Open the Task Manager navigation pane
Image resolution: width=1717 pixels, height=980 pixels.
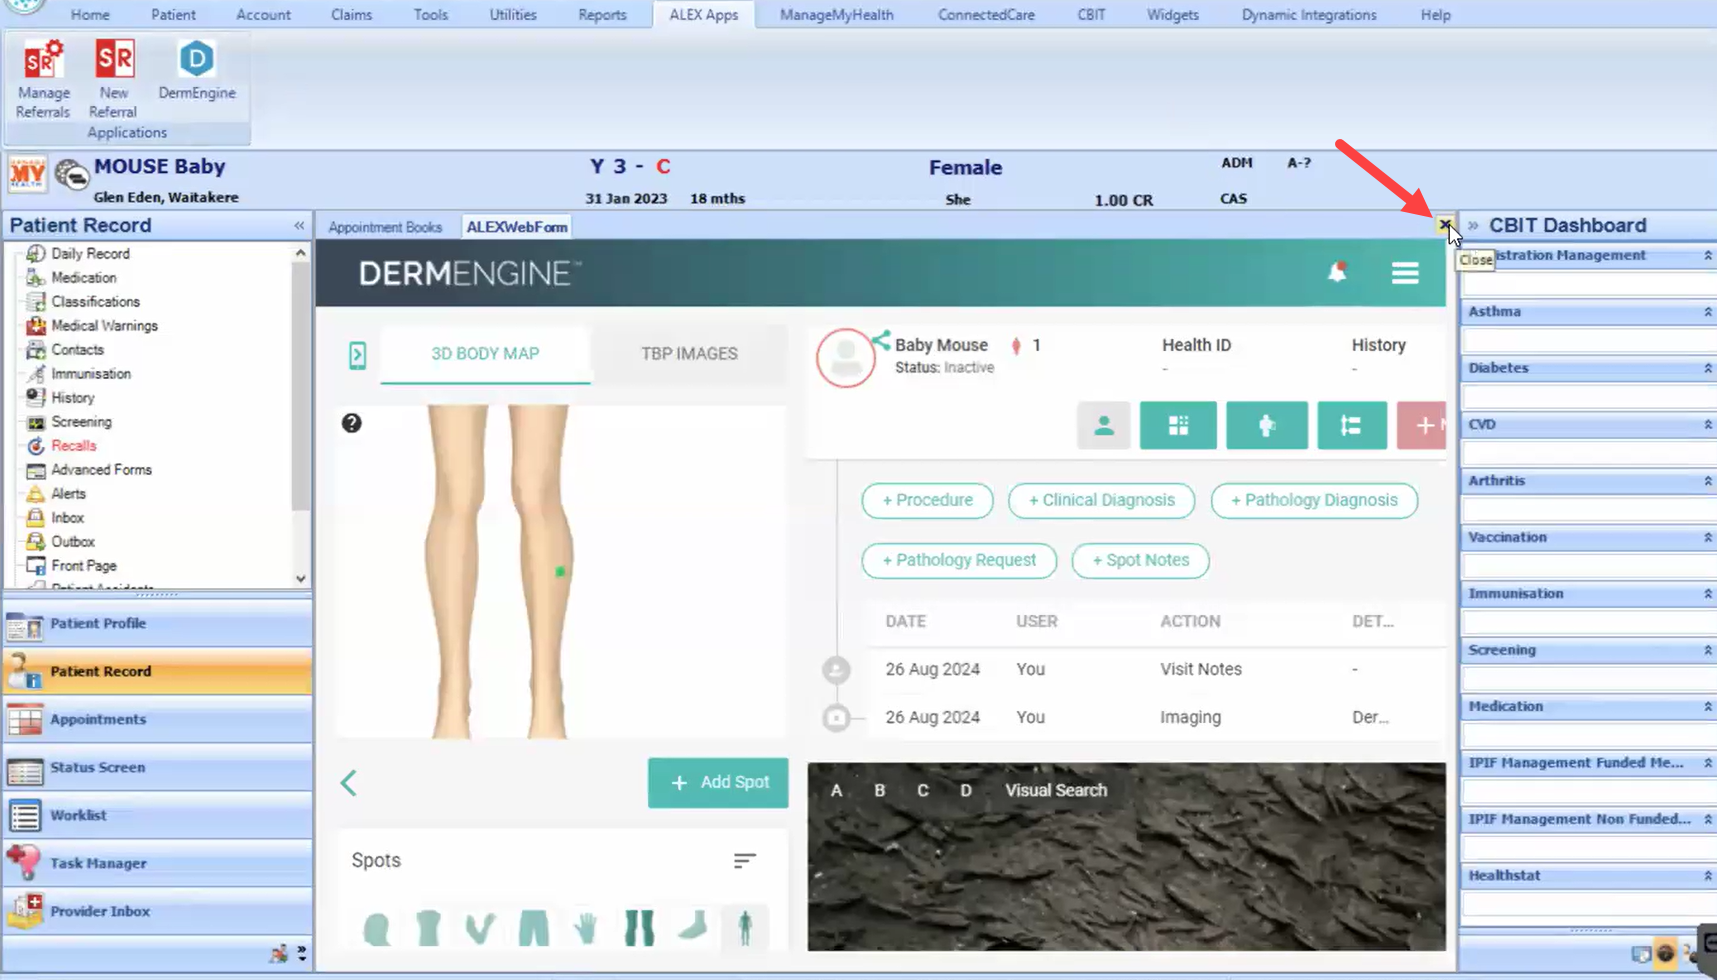[x=157, y=864]
